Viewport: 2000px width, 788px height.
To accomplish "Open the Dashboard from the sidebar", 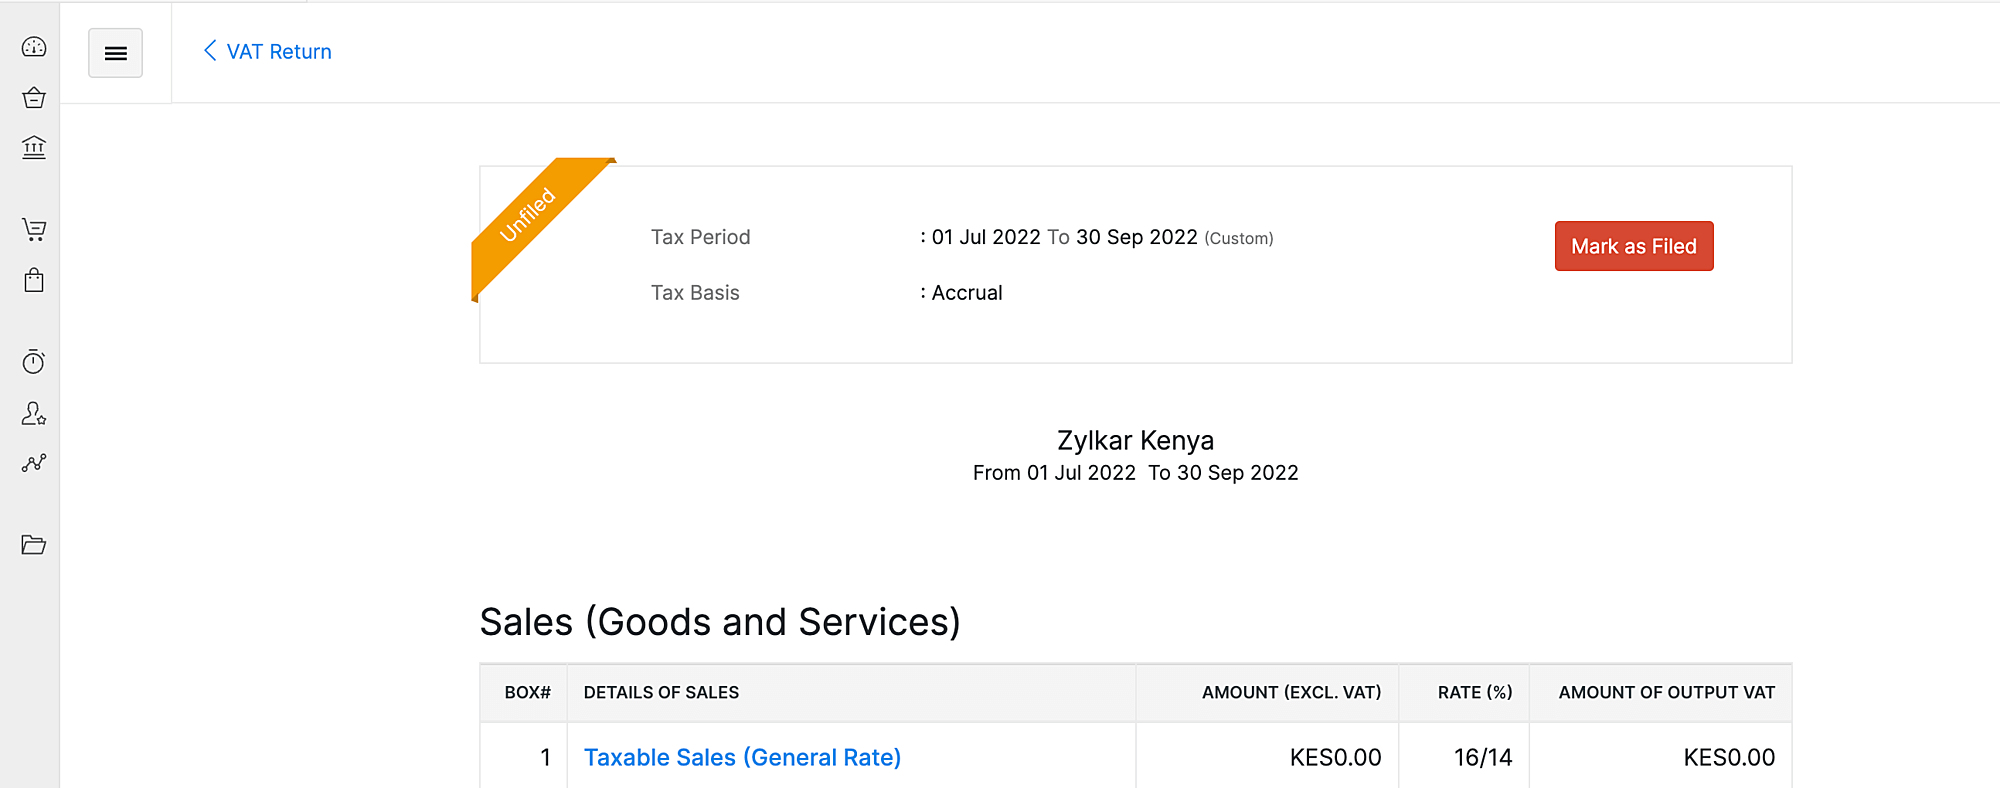I will pos(34,47).
